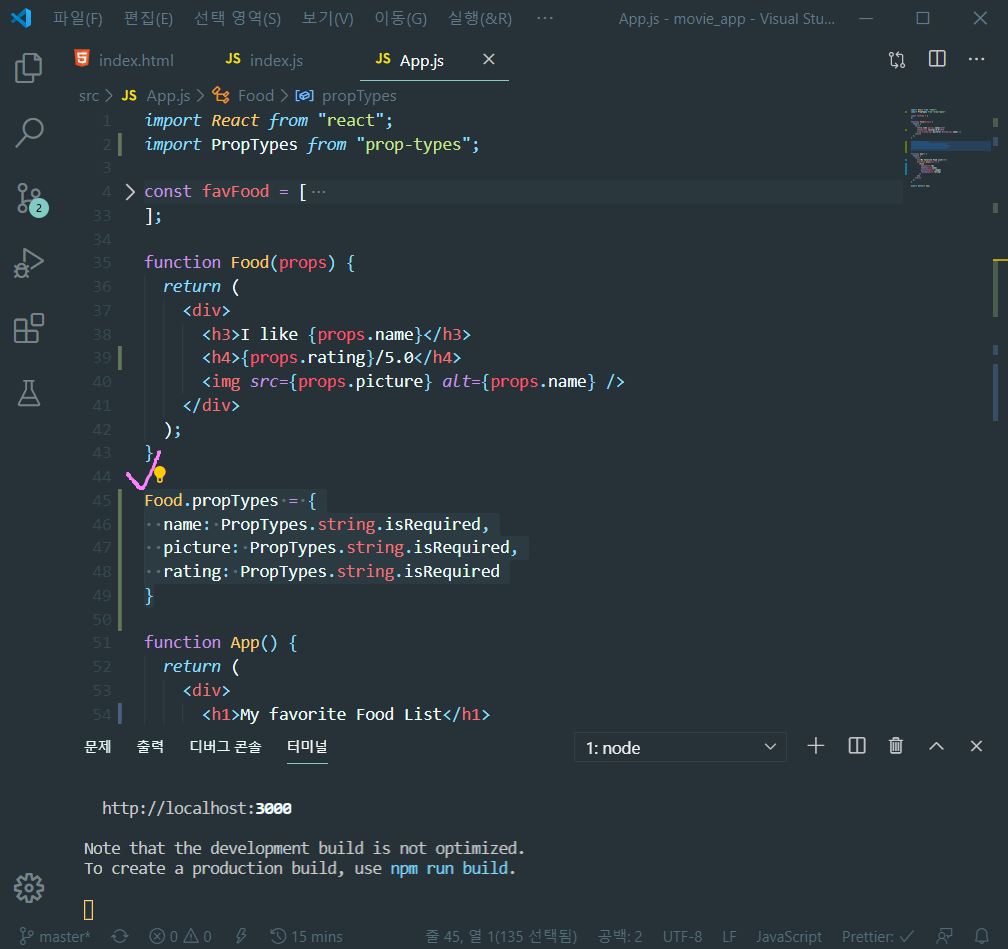This screenshot has width=1008, height=949.
Task: Open the Explorer view in activity bar
Action: [28, 68]
